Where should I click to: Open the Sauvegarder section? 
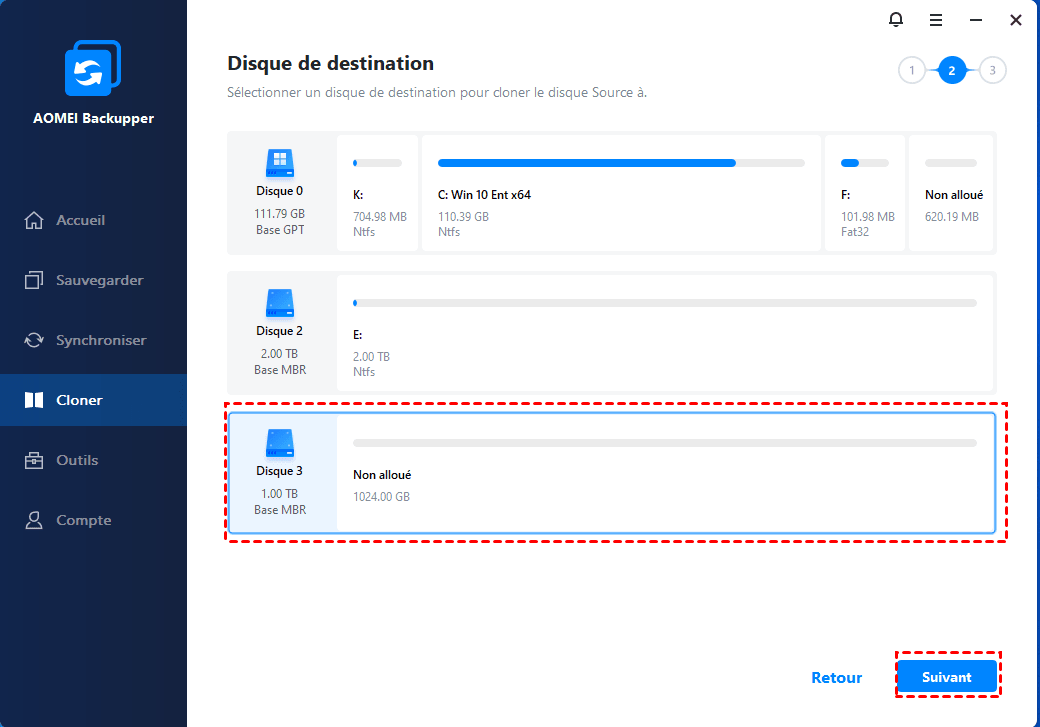click(x=93, y=280)
